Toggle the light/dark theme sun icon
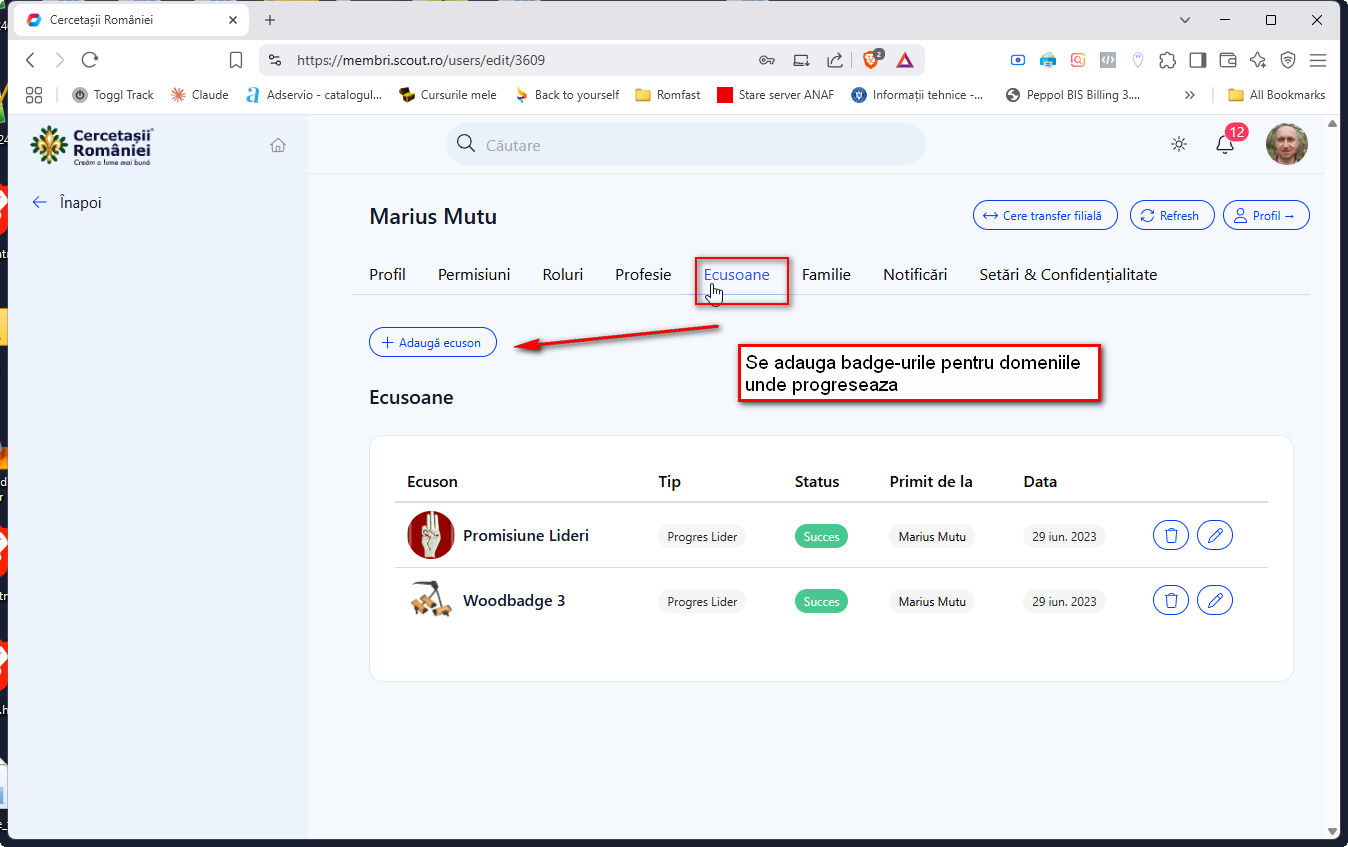 point(1179,145)
